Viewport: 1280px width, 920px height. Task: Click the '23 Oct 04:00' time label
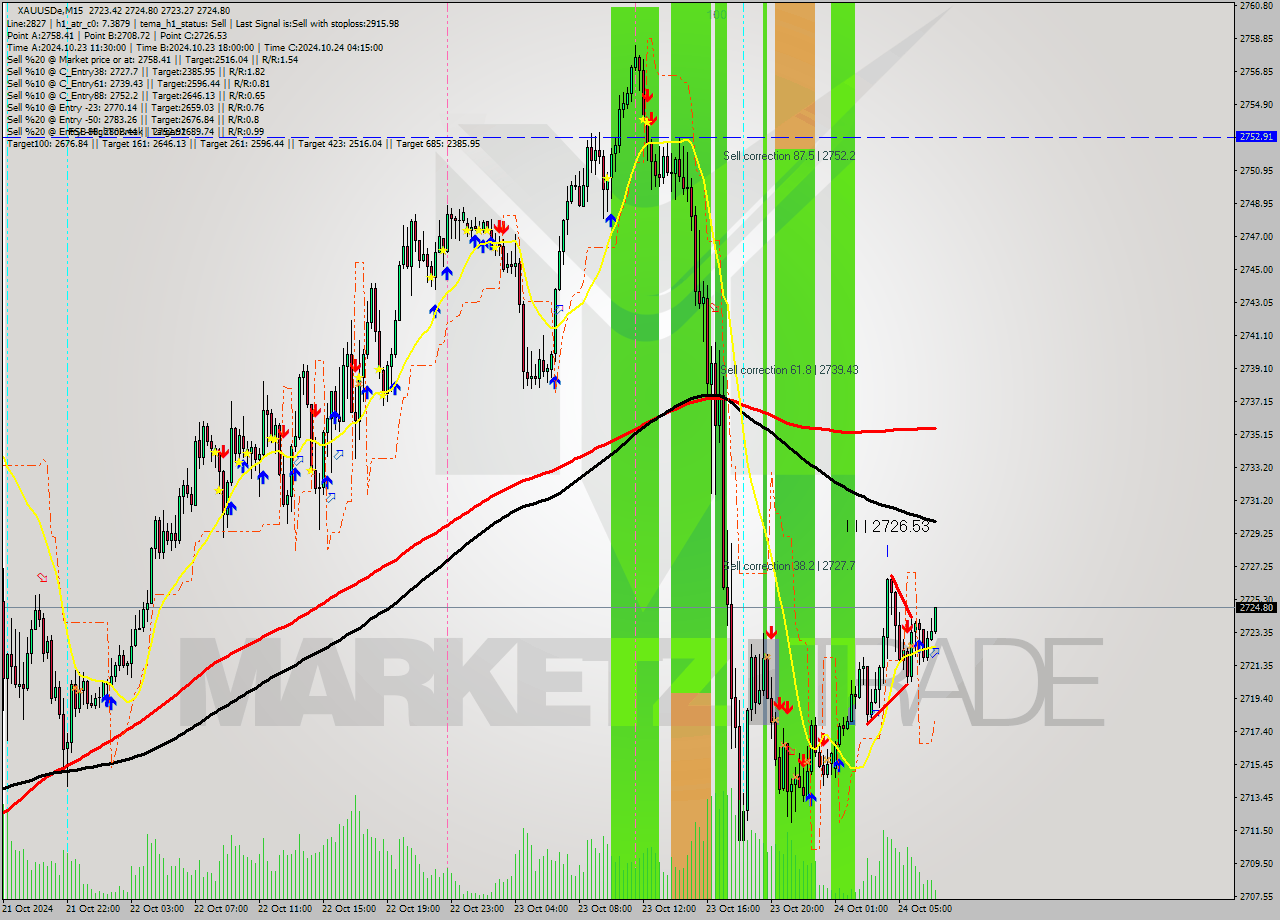click(541, 910)
